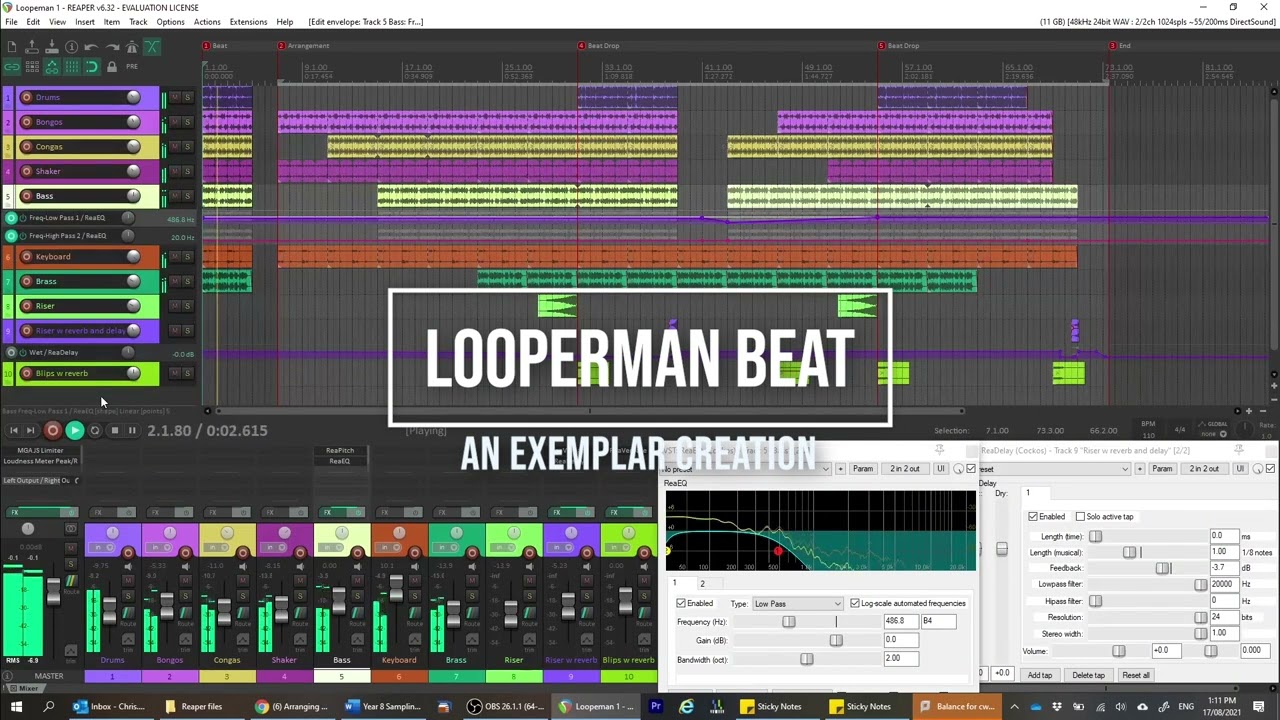Click the Play button in transport
The image size is (1280, 720).
pos(74,430)
